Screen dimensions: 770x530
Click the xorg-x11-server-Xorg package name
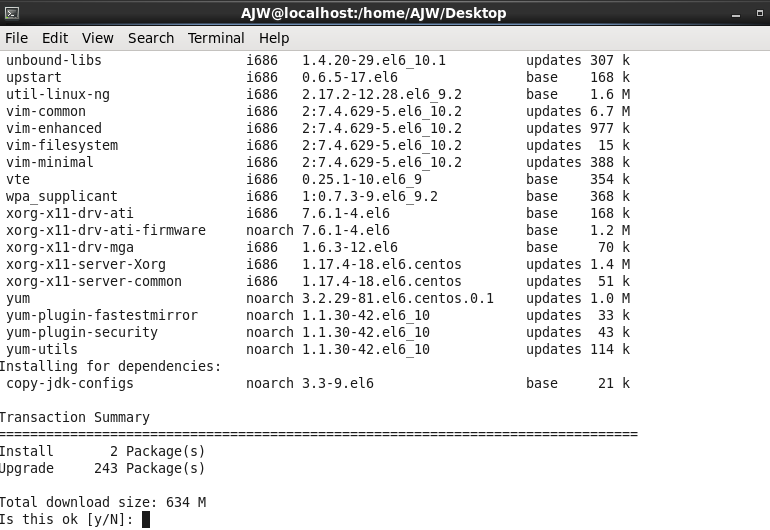(x=86, y=264)
